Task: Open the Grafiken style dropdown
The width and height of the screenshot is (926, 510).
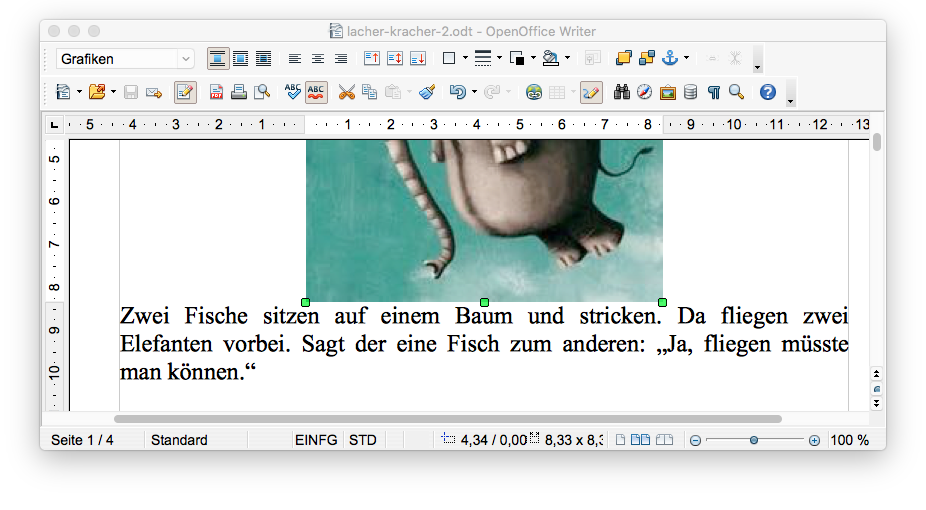Action: point(185,59)
